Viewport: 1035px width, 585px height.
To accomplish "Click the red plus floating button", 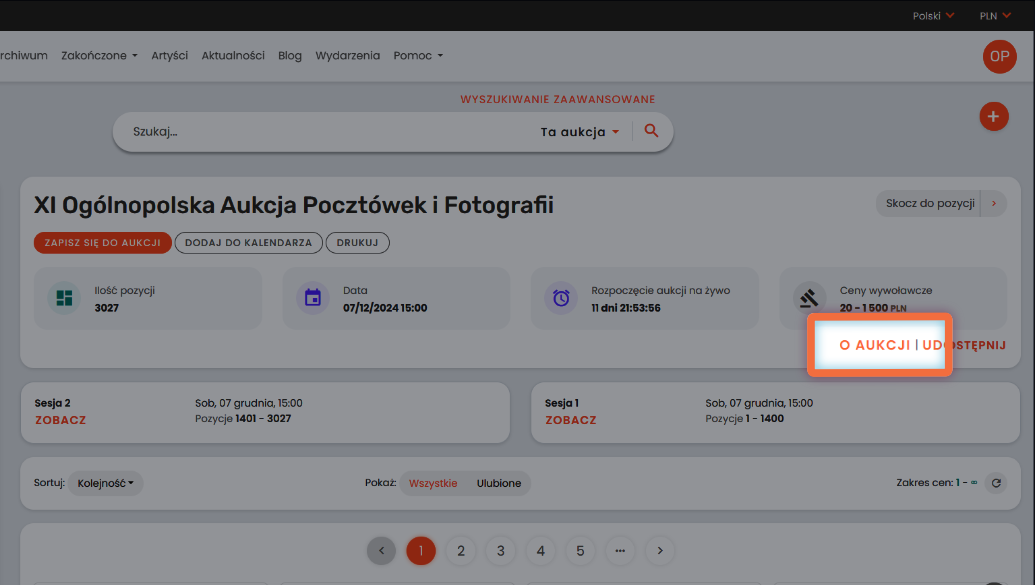I will (x=993, y=117).
